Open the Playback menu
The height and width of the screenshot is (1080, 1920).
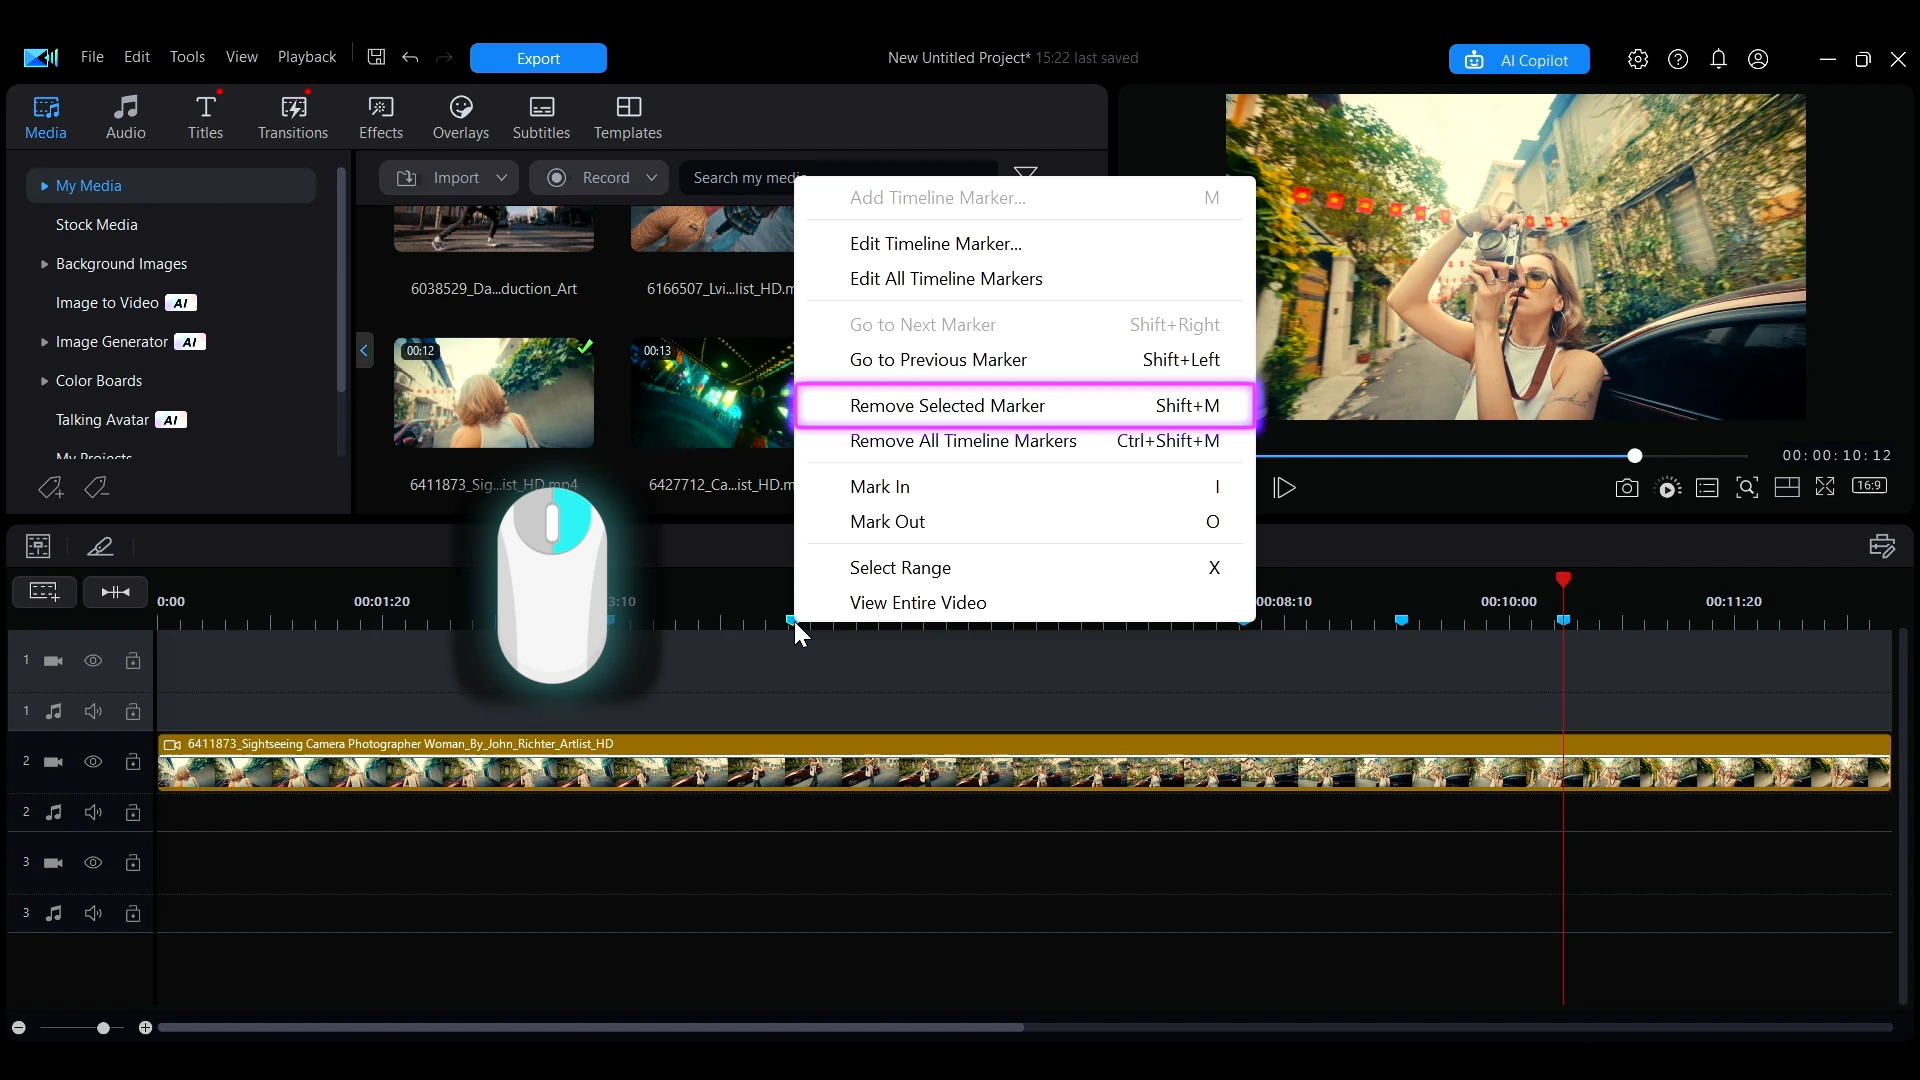307,57
